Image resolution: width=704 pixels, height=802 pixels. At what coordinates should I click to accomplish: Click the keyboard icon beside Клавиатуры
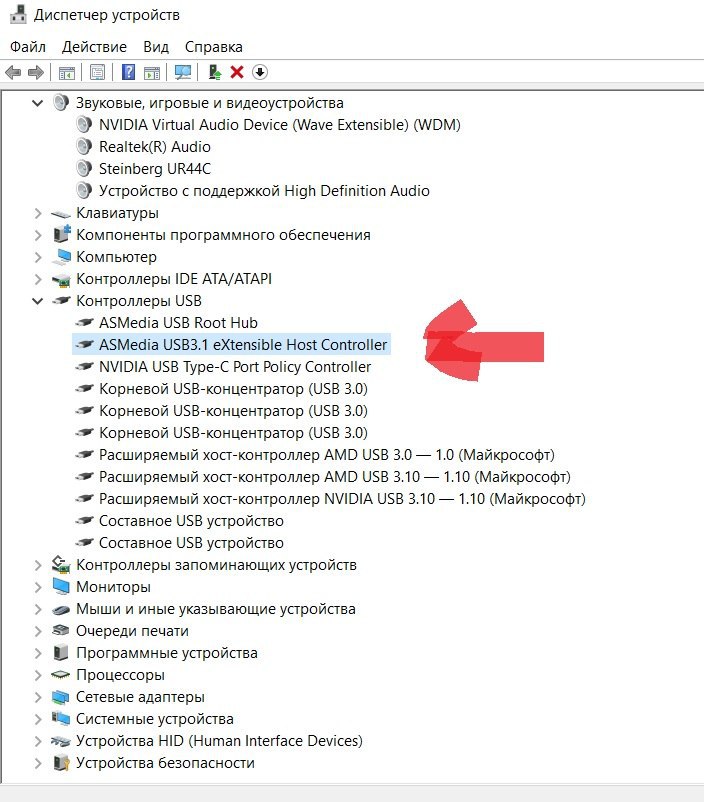pyautogui.click(x=61, y=213)
